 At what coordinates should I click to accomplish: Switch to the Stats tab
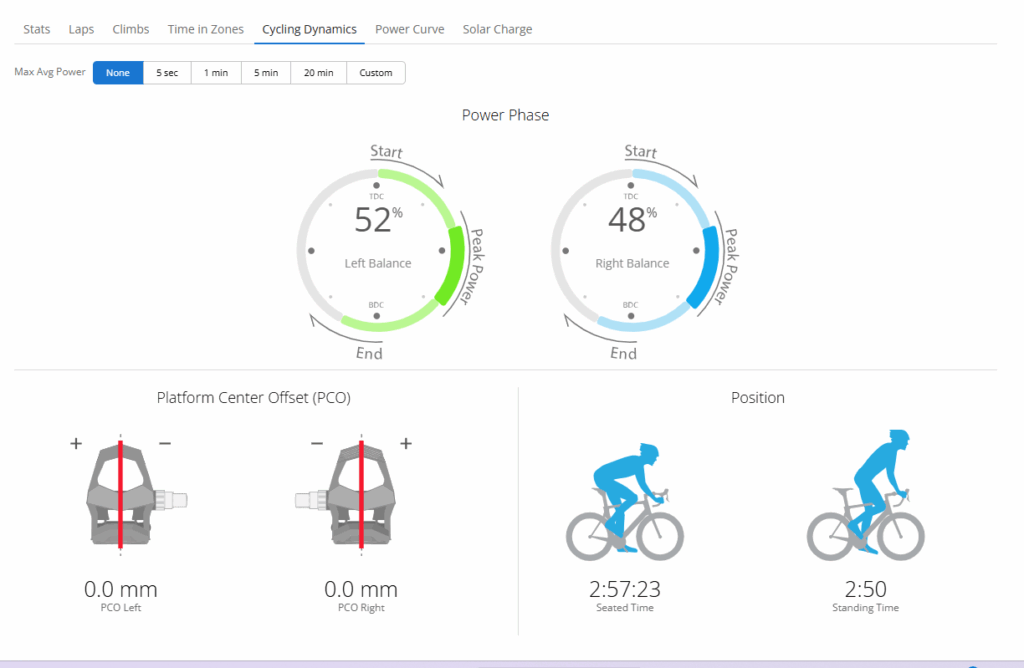pos(37,29)
